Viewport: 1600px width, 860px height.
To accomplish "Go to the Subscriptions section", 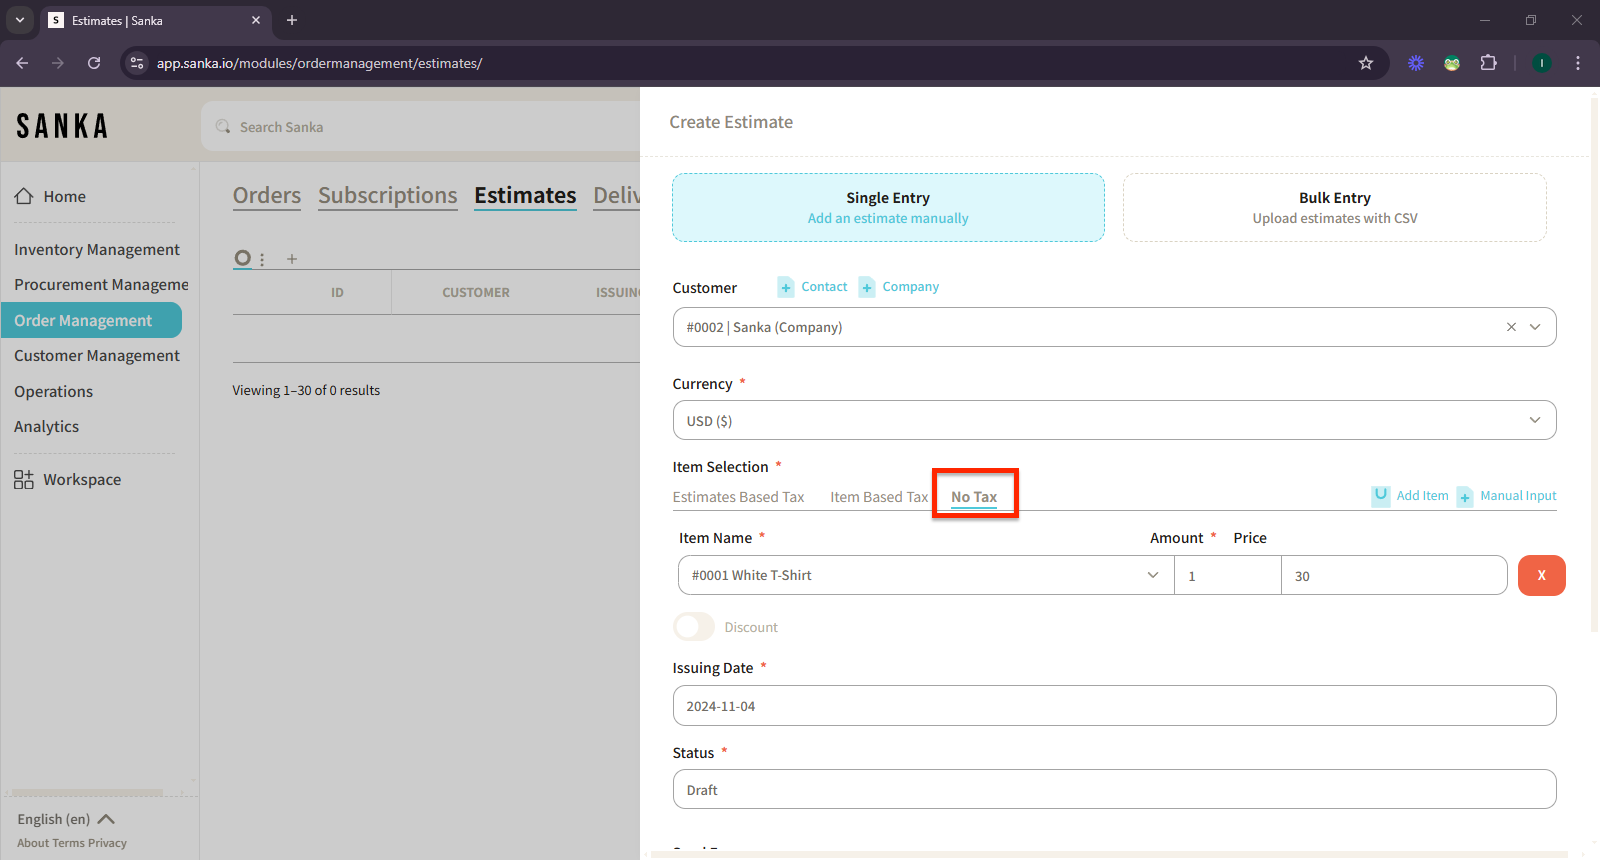I will click(387, 196).
